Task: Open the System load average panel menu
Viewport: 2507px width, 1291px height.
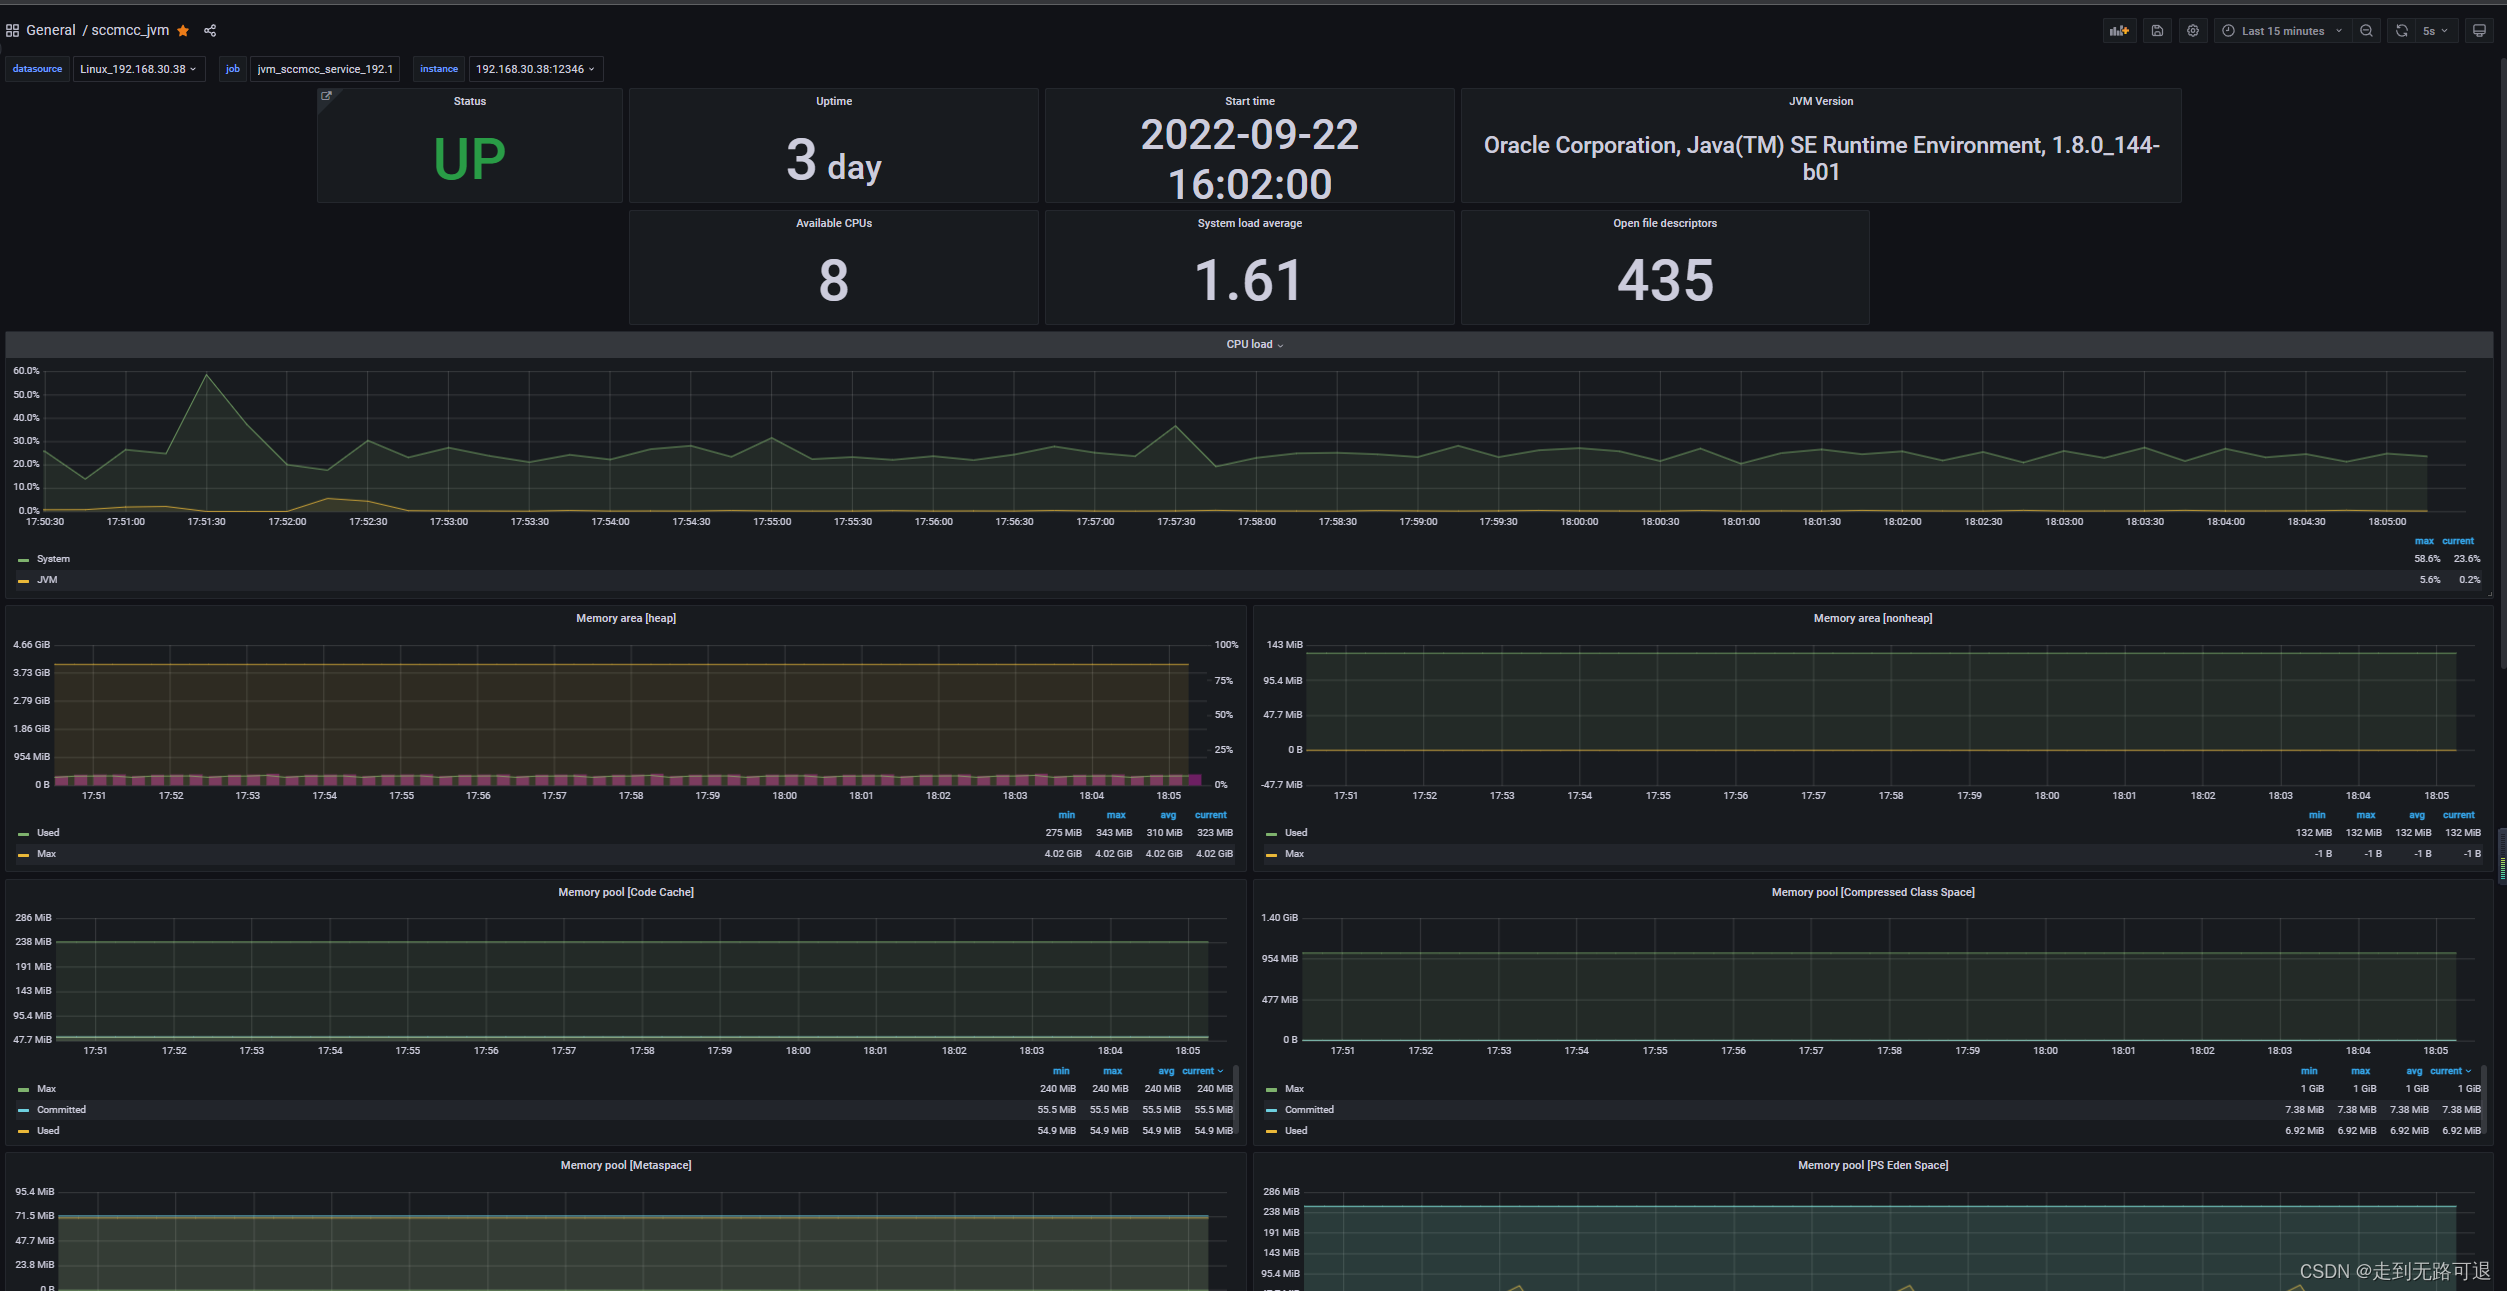Action: (1250, 223)
